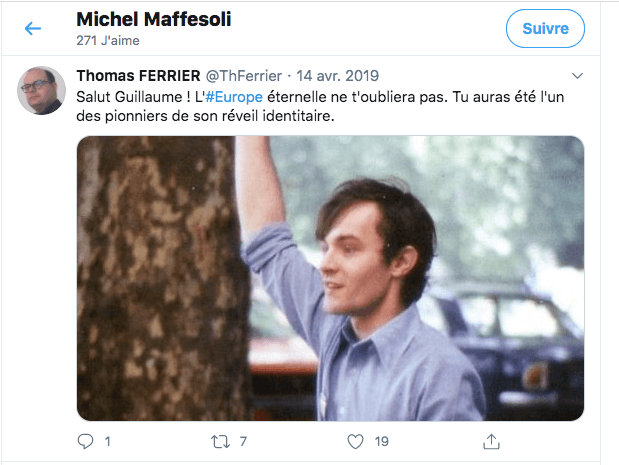
Task: Open the tweet's attached photo
Action: [330, 278]
